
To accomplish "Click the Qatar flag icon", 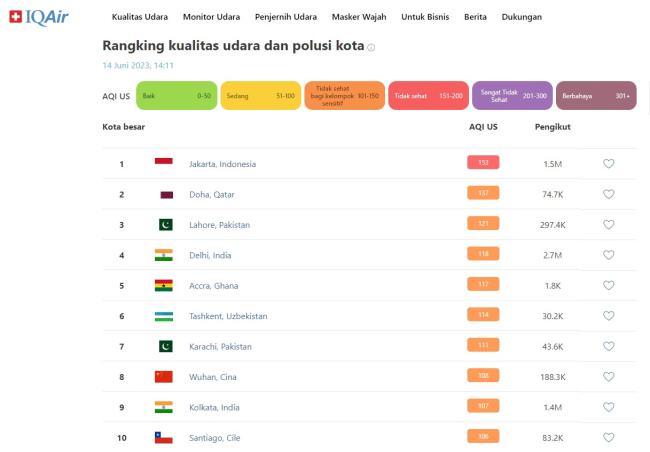I will click(163, 194).
